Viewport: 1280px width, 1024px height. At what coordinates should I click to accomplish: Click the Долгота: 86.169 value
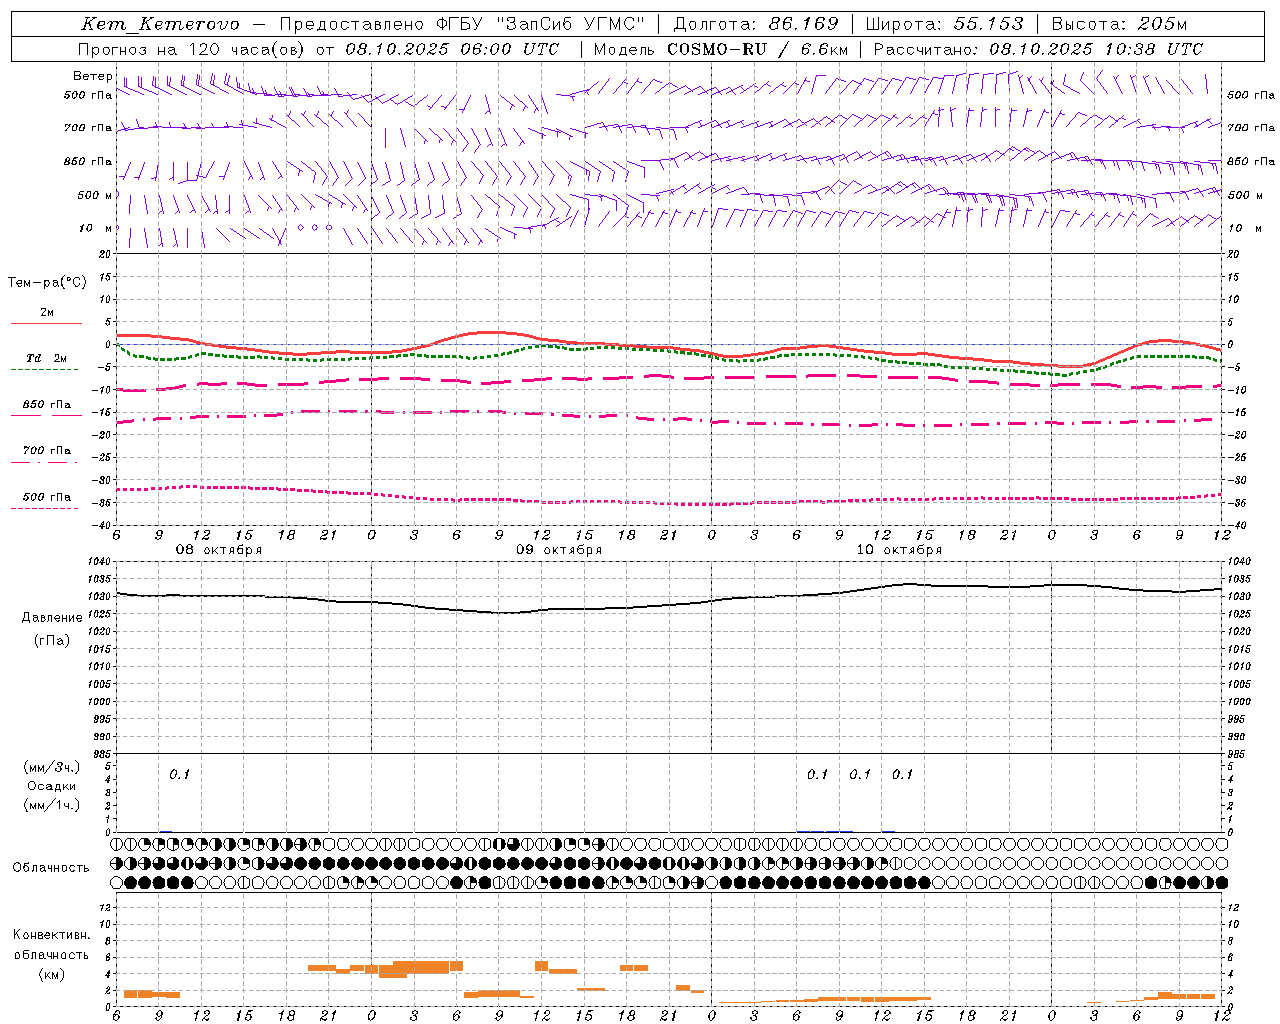coord(756,24)
